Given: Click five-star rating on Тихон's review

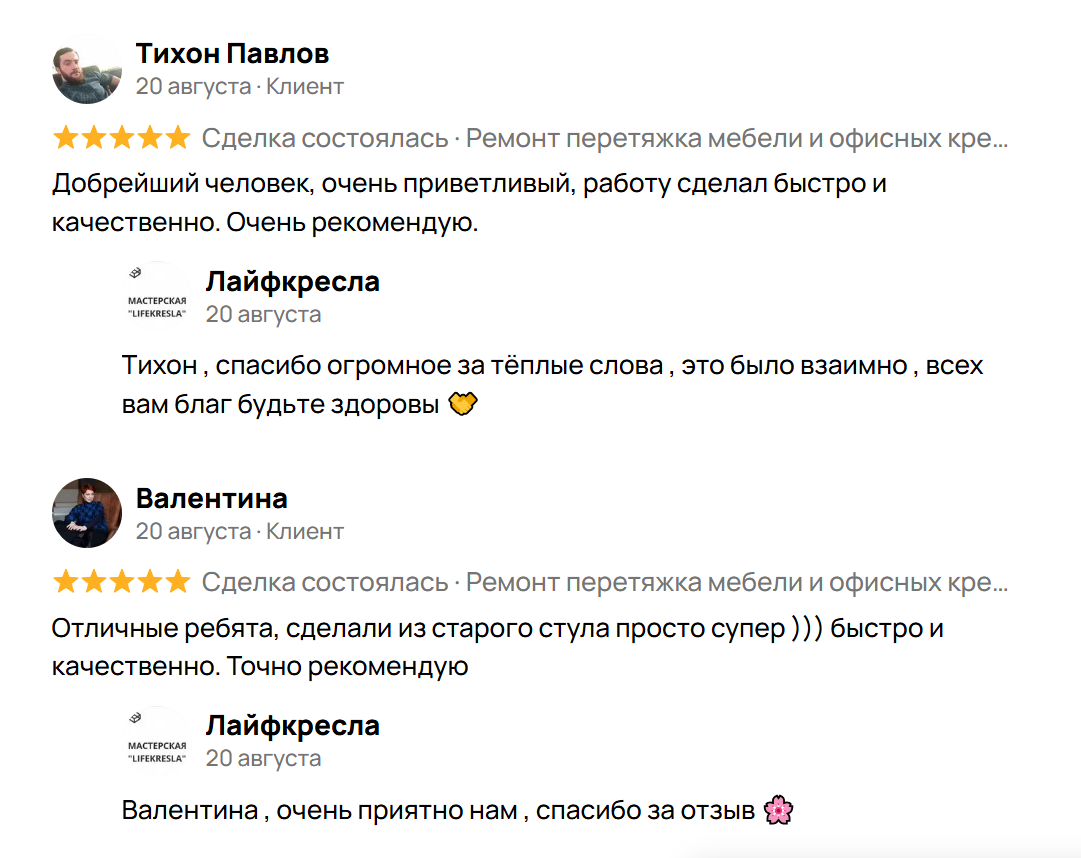Looking at the screenshot, I should (x=120, y=137).
